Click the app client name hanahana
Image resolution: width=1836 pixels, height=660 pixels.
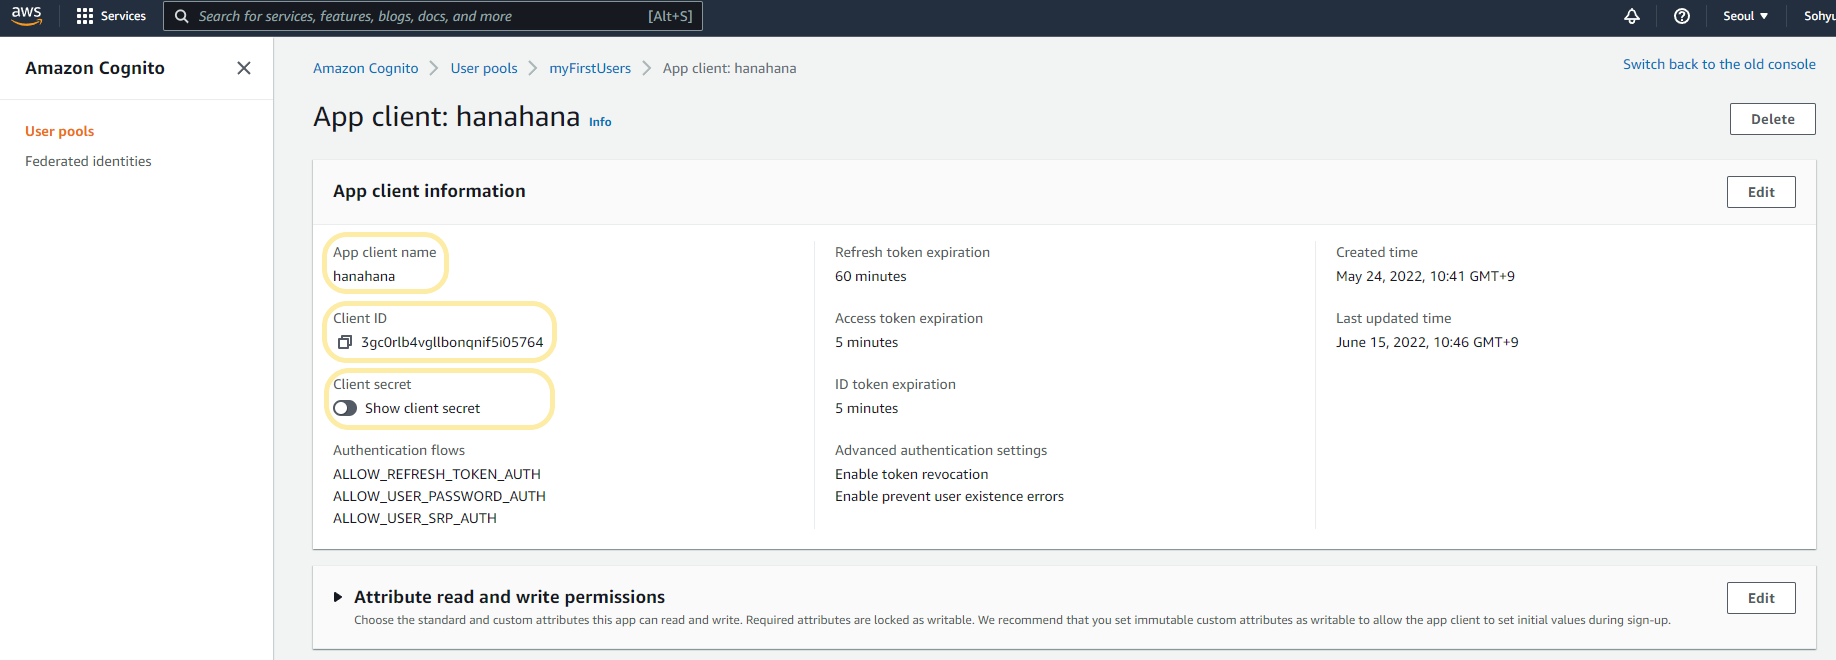tap(364, 276)
